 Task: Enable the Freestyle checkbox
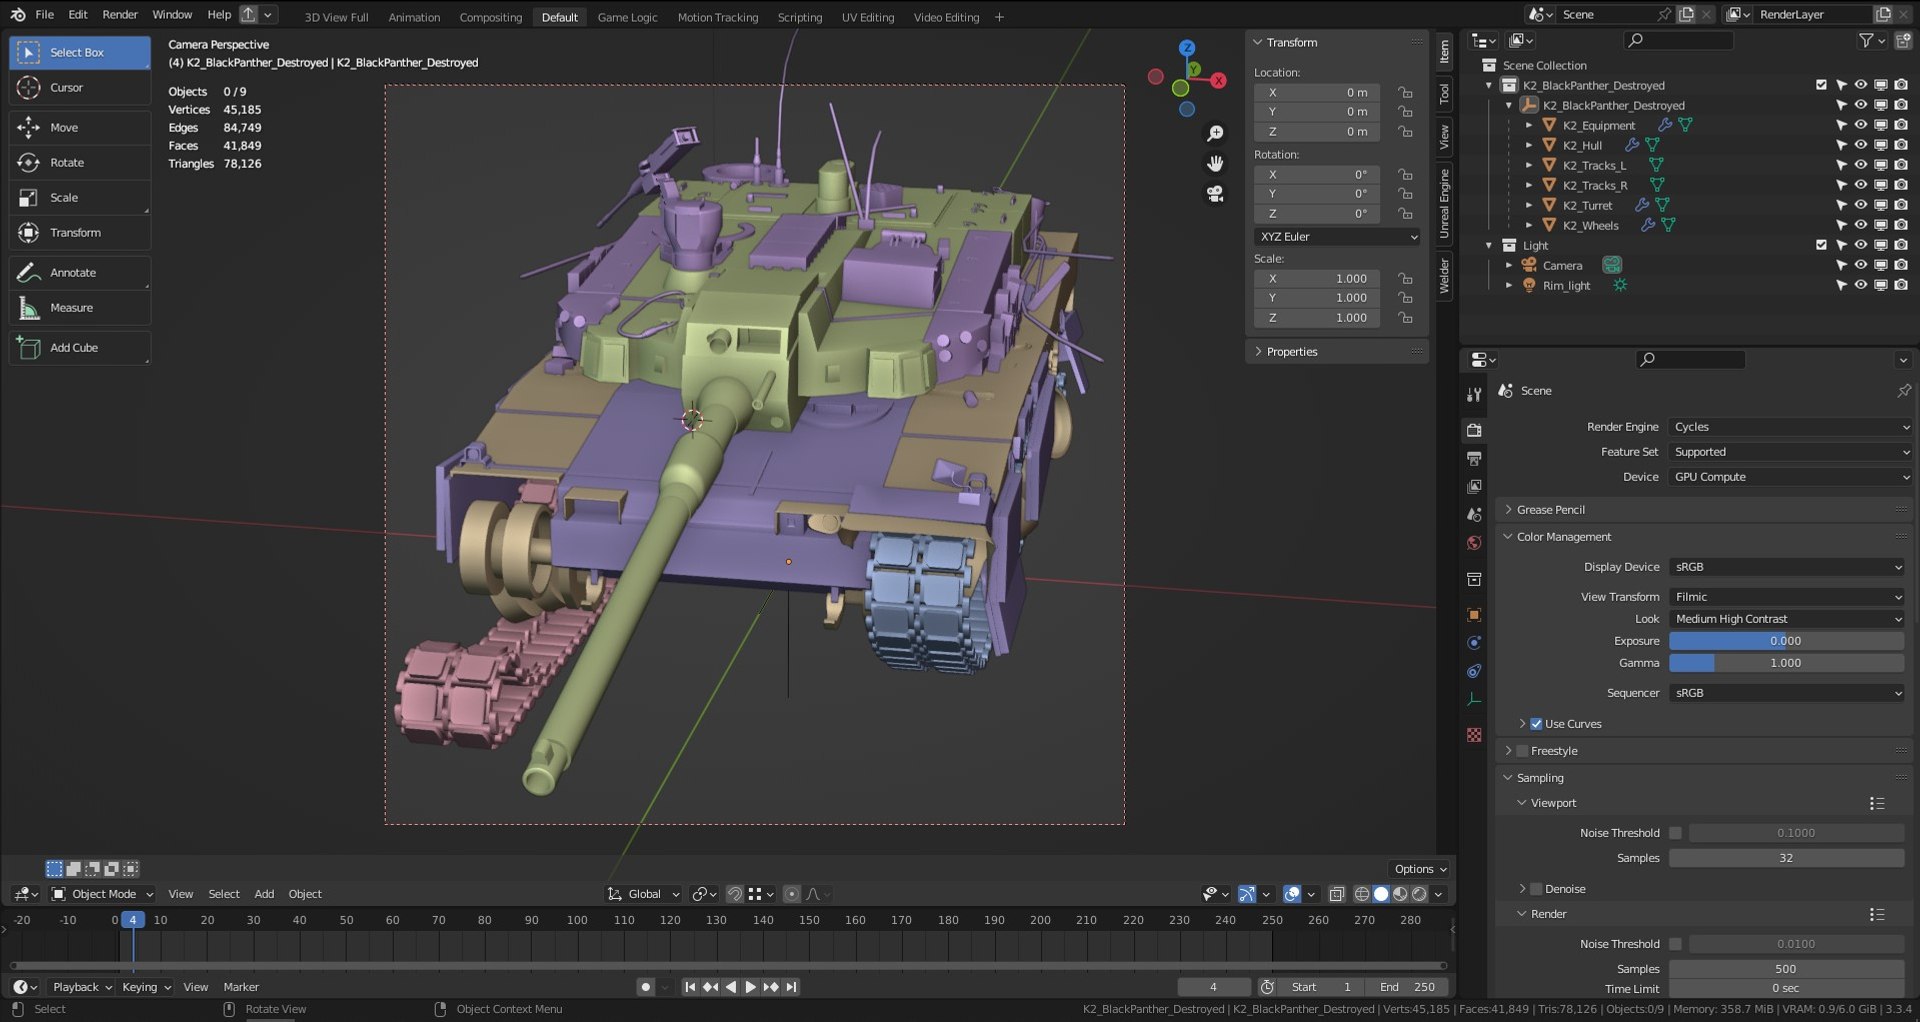[x=1522, y=751]
